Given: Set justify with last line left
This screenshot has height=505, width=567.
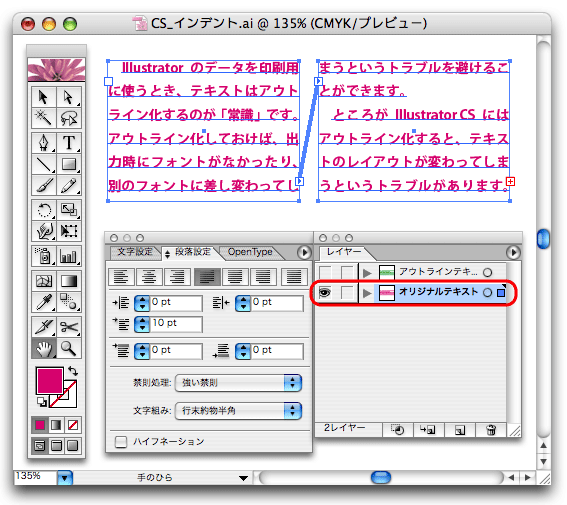Looking at the screenshot, I should [x=207, y=277].
